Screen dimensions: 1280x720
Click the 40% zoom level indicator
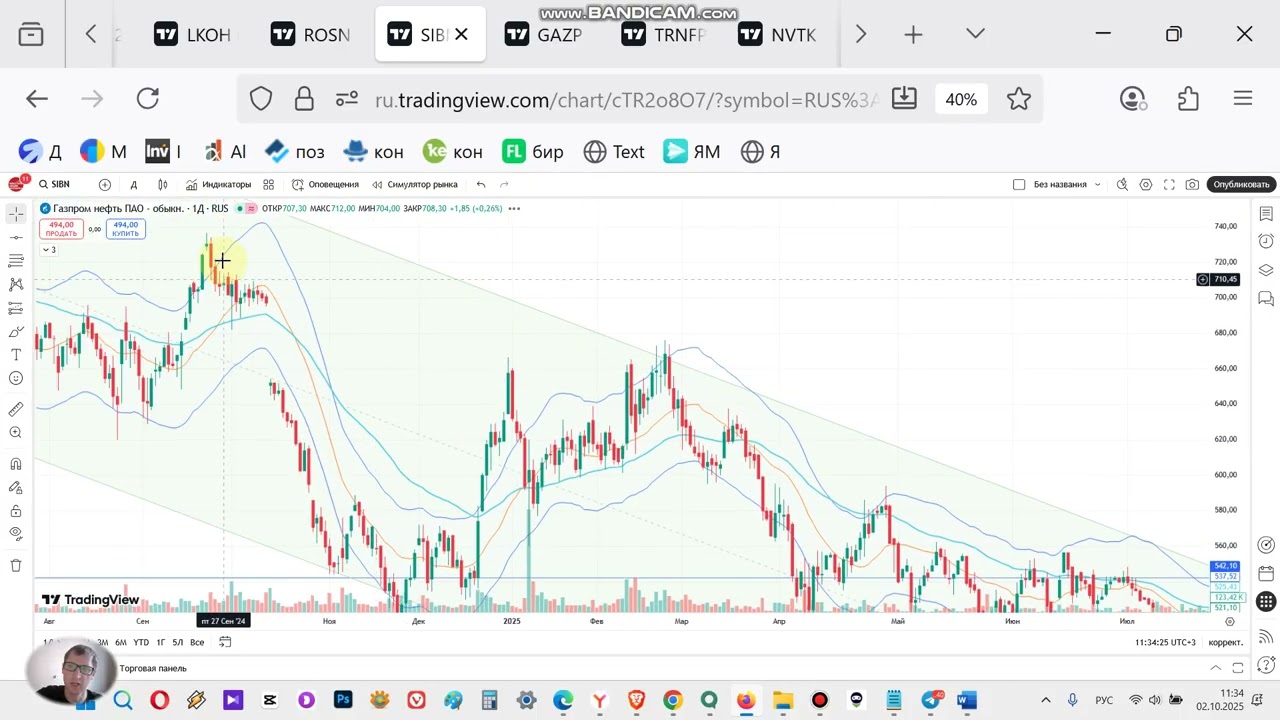point(961,99)
